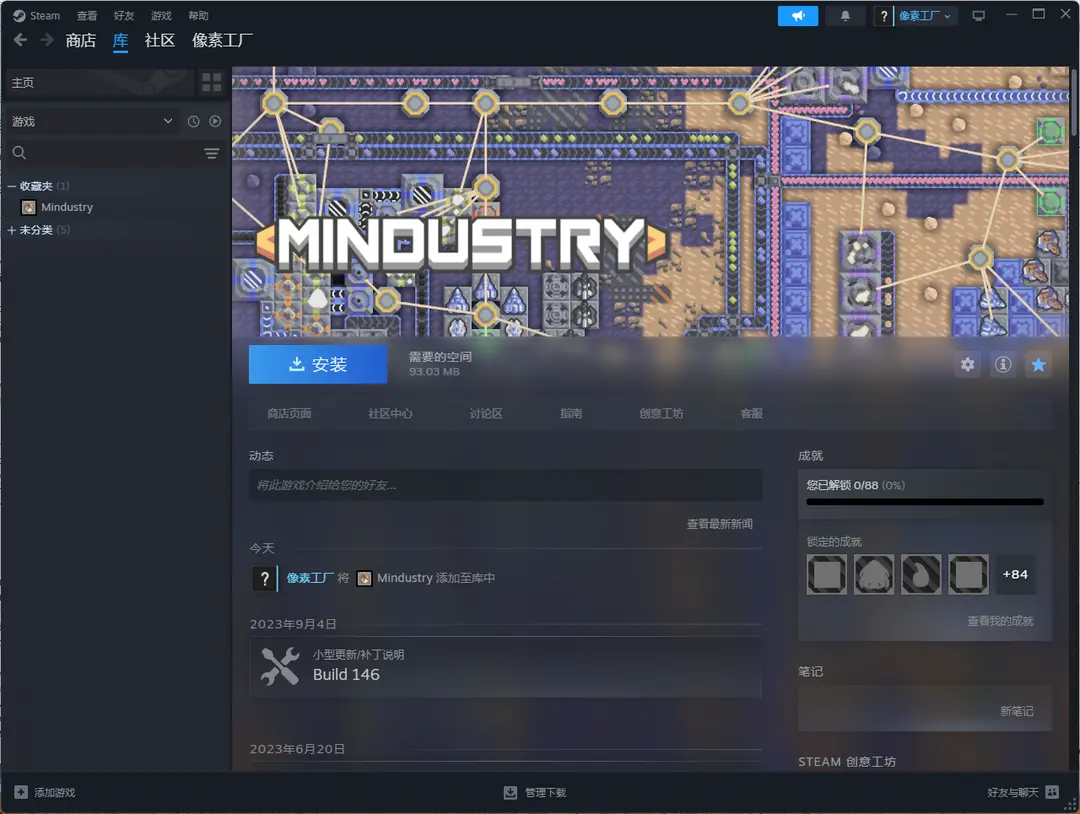Open the 社区中心 link
1080x814 pixels.
390,413
